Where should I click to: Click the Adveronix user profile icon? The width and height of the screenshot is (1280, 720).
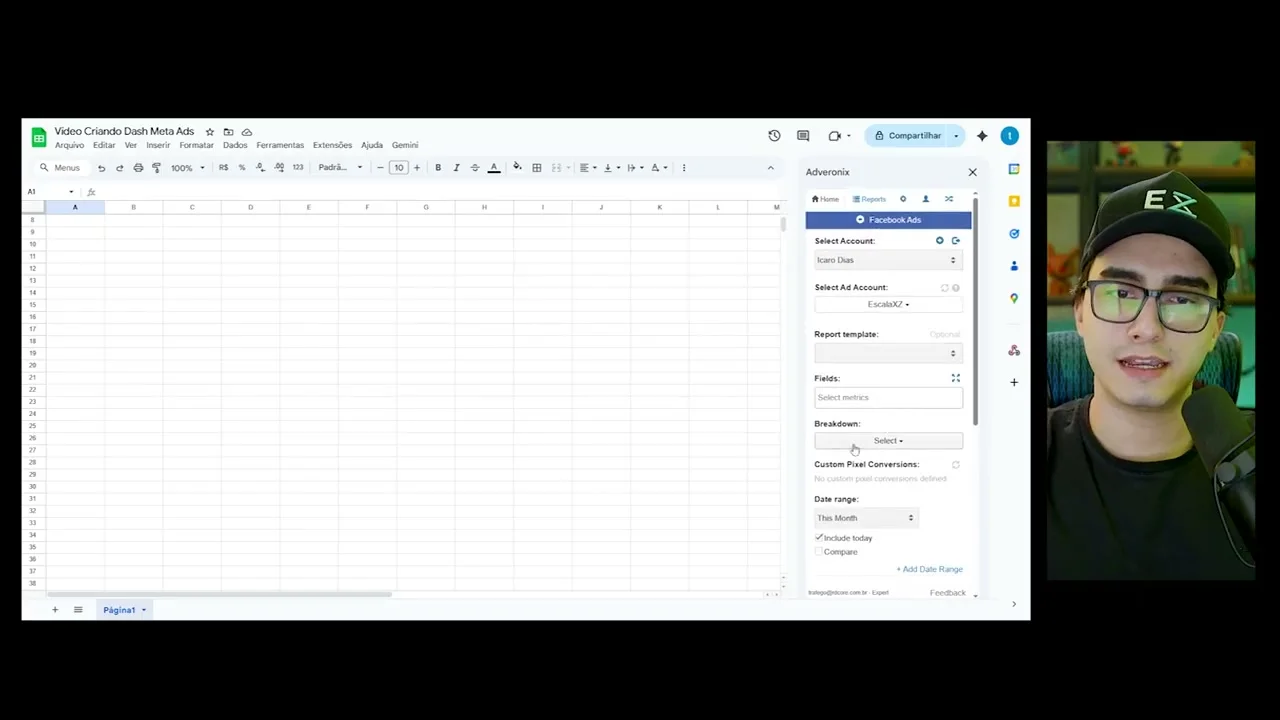(925, 199)
